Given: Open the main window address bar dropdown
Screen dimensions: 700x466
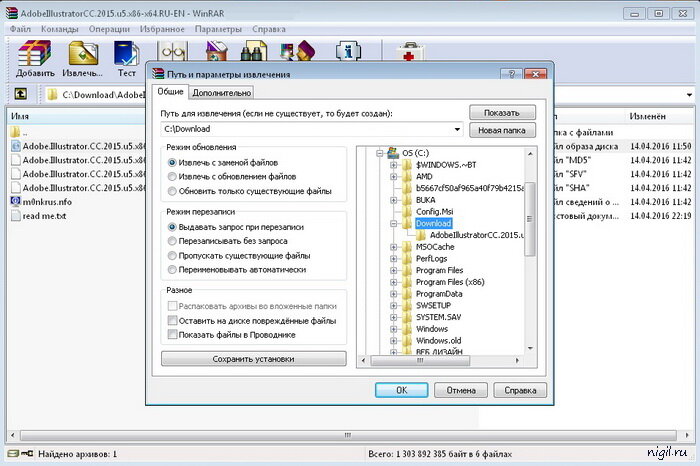Looking at the screenshot, I should coord(689,95).
